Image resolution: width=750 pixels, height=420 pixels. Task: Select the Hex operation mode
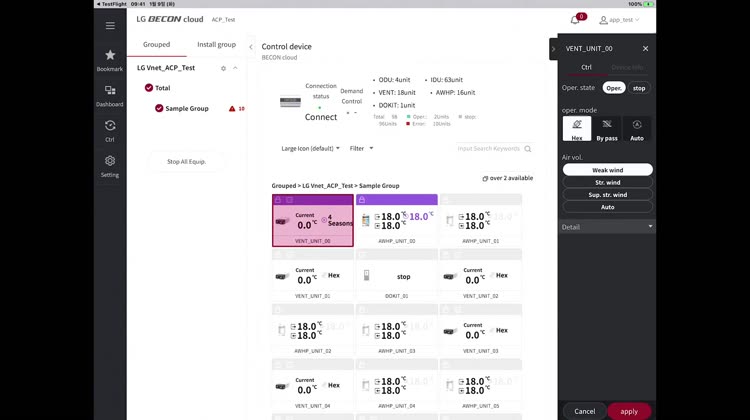[576, 128]
